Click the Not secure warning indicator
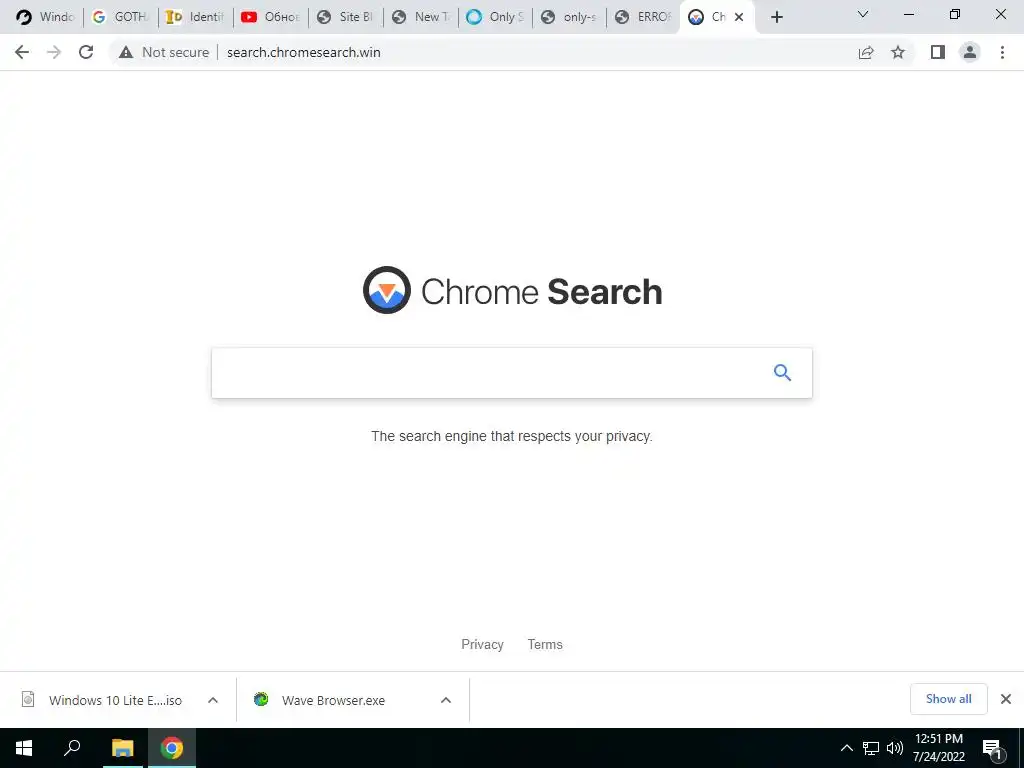The width and height of the screenshot is (1024, 768). pos(164,52)
